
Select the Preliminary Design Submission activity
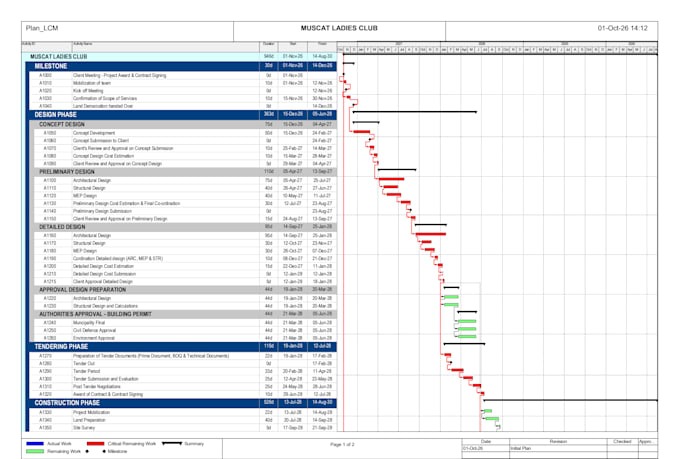pos(185,211)
